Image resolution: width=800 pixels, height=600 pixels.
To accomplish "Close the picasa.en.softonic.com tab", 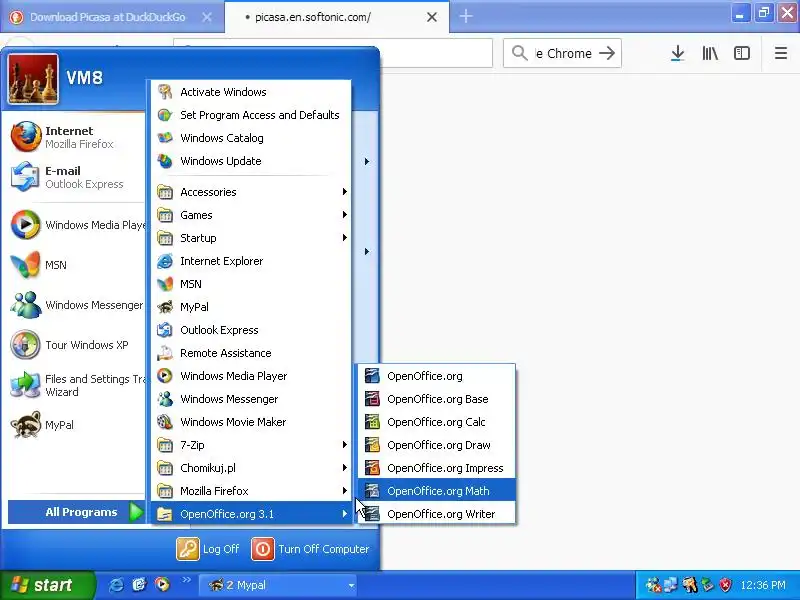I will pos(432,17).
